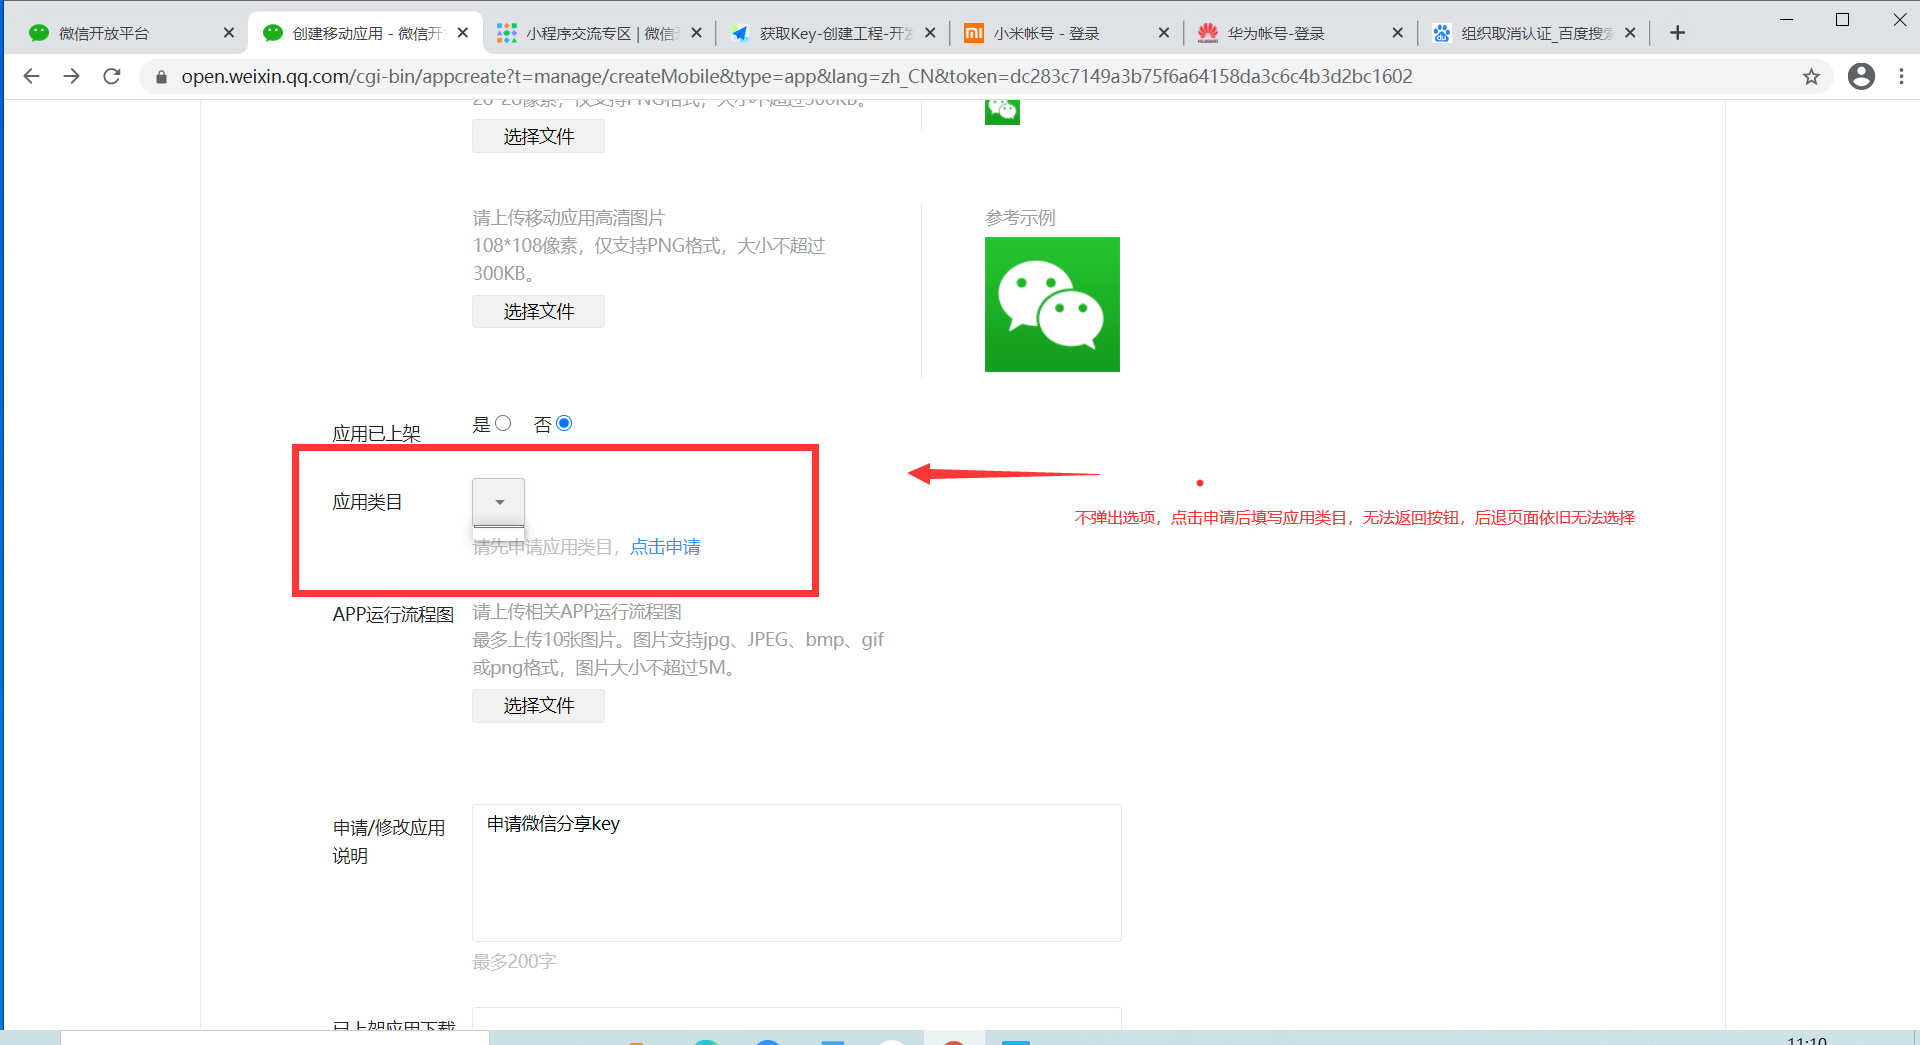Go back to the previous page

(31, 76)
